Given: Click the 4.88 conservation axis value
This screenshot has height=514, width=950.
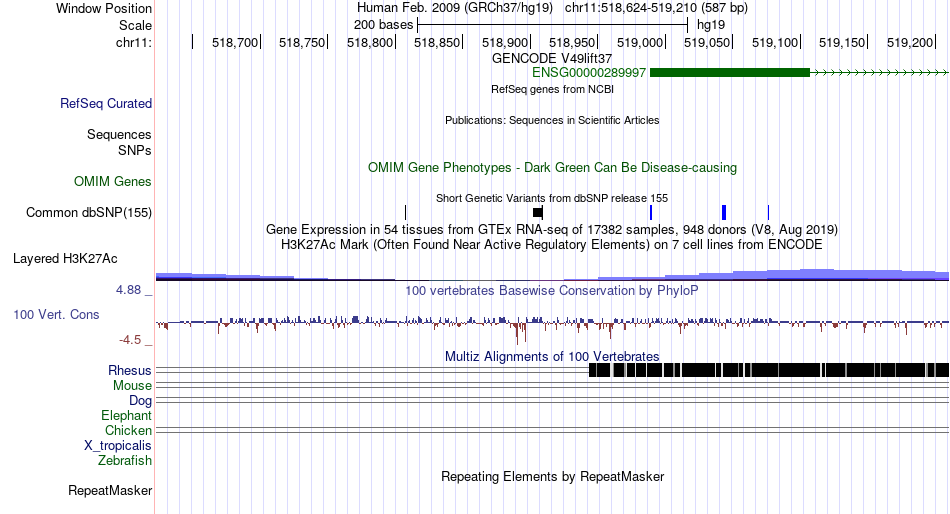Looking at the screenshot, I should (128, 290).
